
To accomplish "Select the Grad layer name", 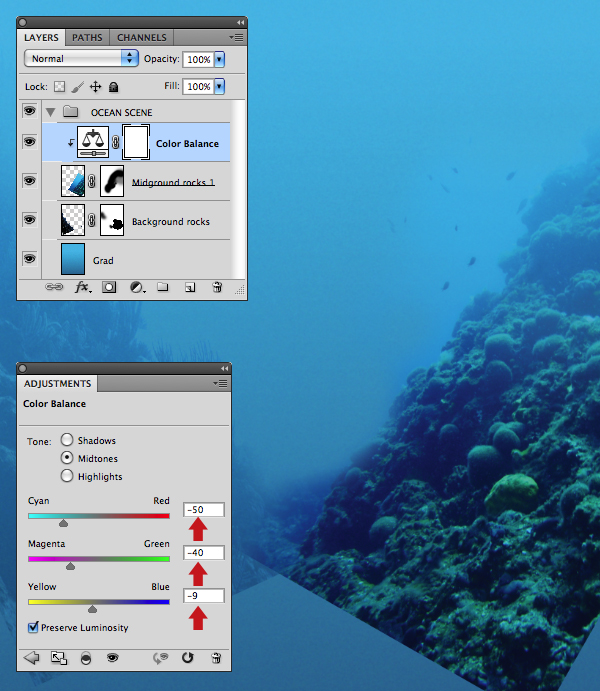I will (103, 260).
